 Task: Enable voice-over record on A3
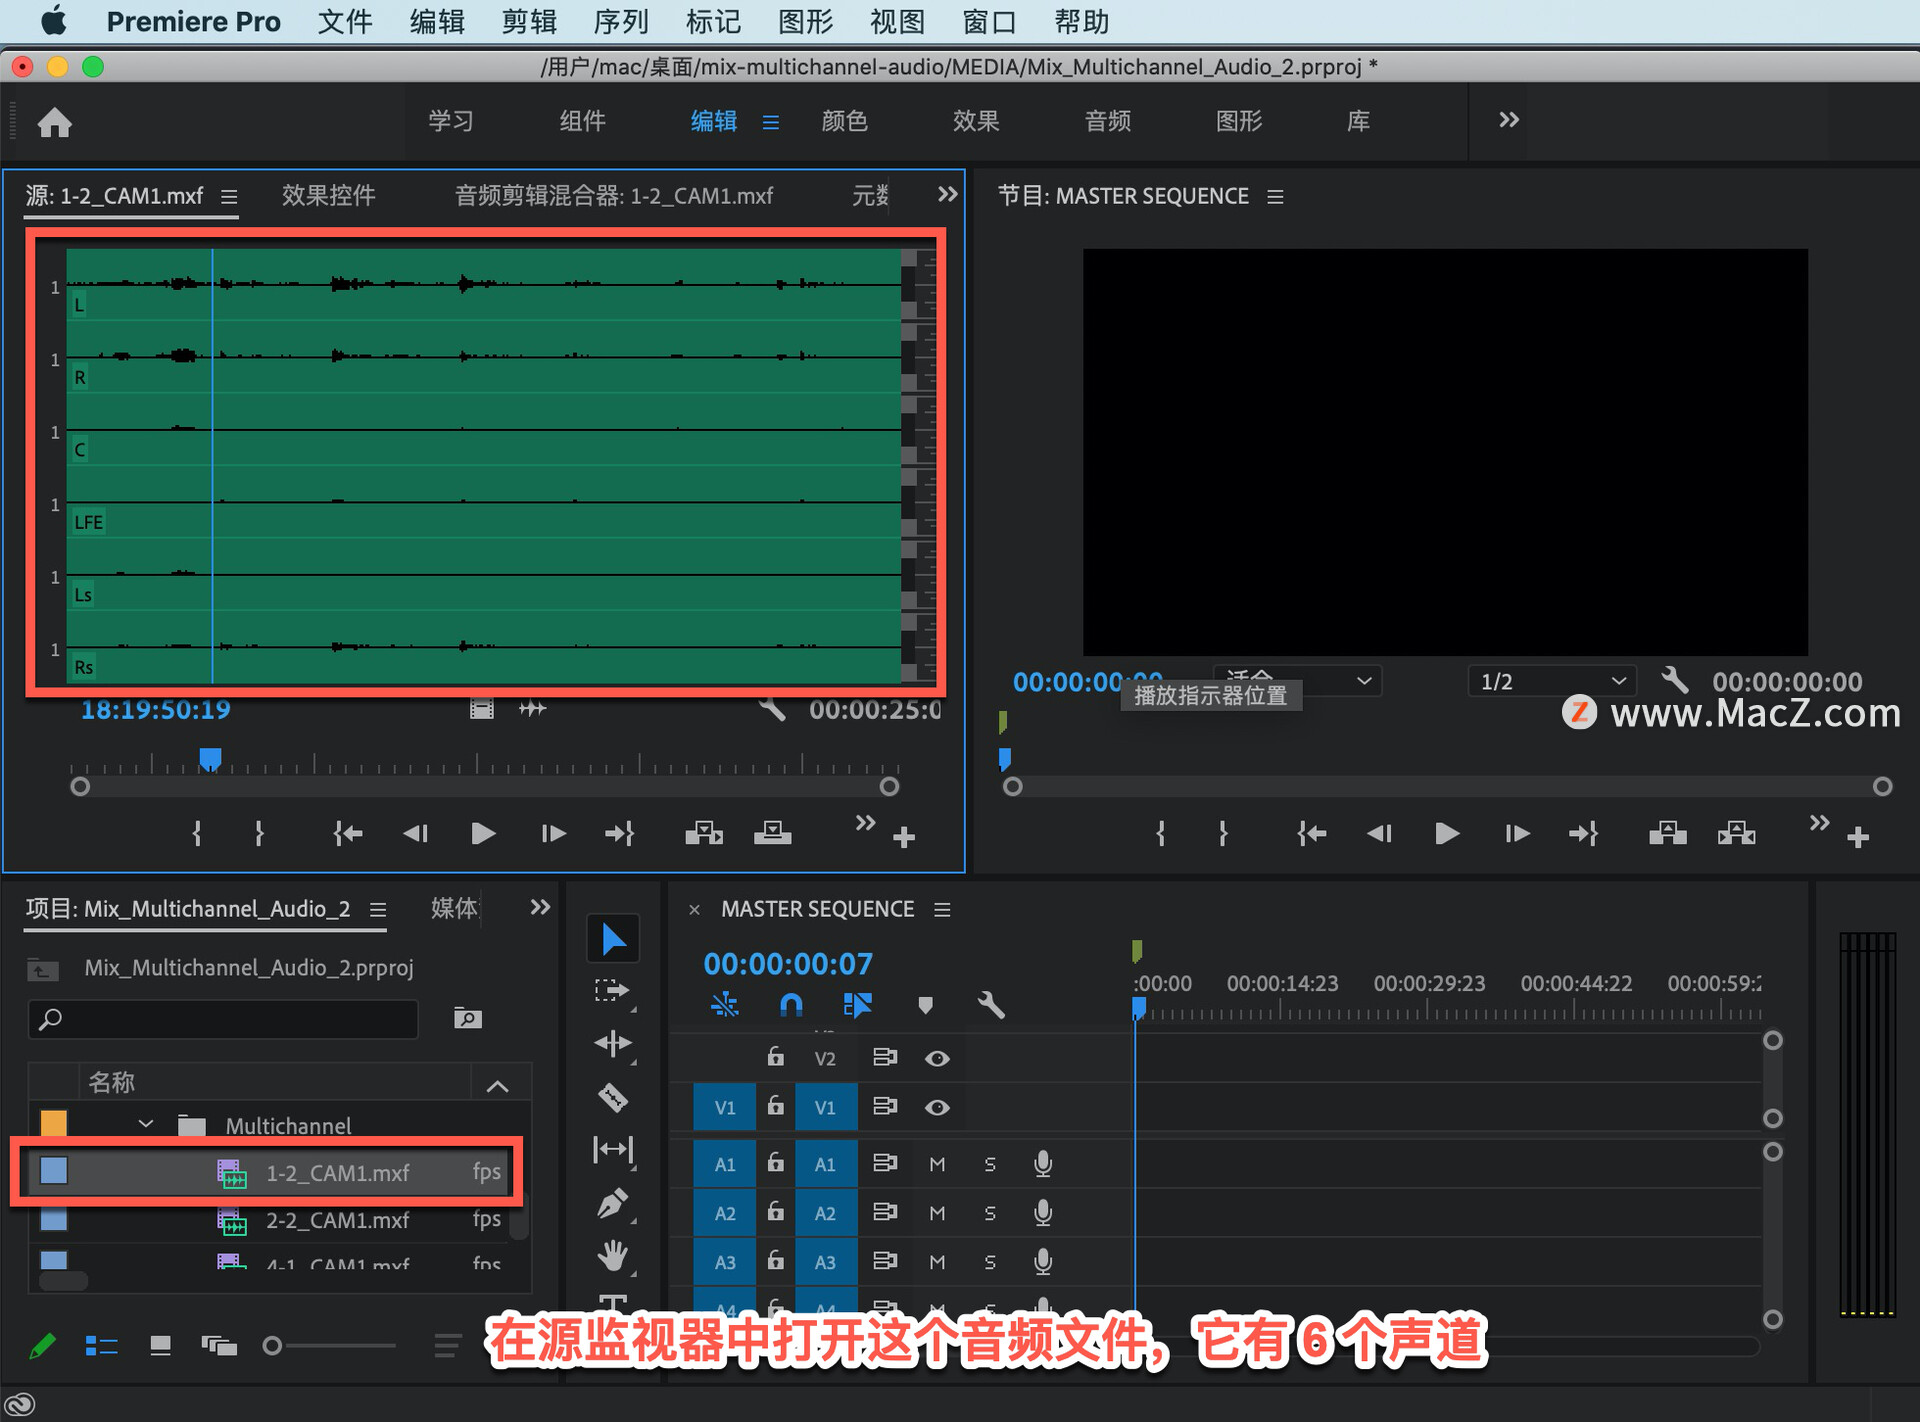point(1043,1262)
